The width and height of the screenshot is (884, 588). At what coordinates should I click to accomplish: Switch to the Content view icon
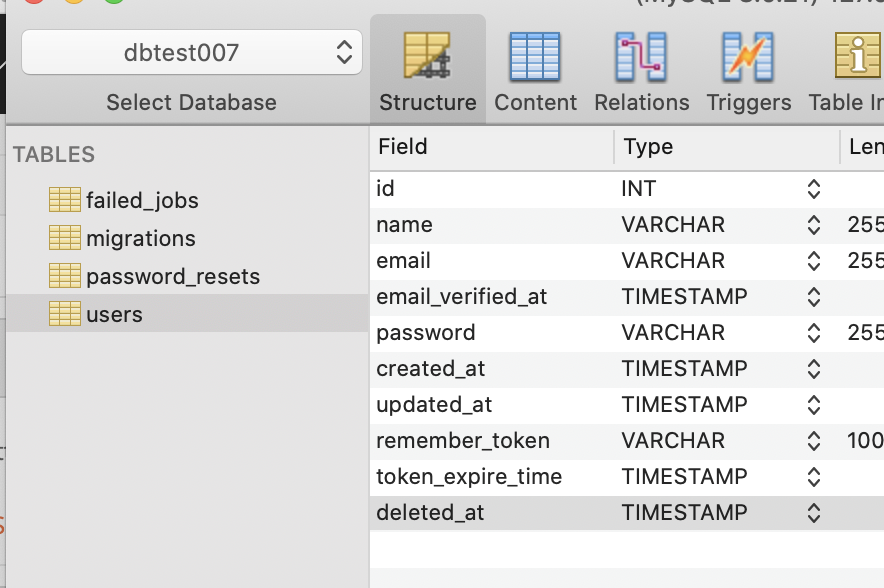[x=535, y=58]
